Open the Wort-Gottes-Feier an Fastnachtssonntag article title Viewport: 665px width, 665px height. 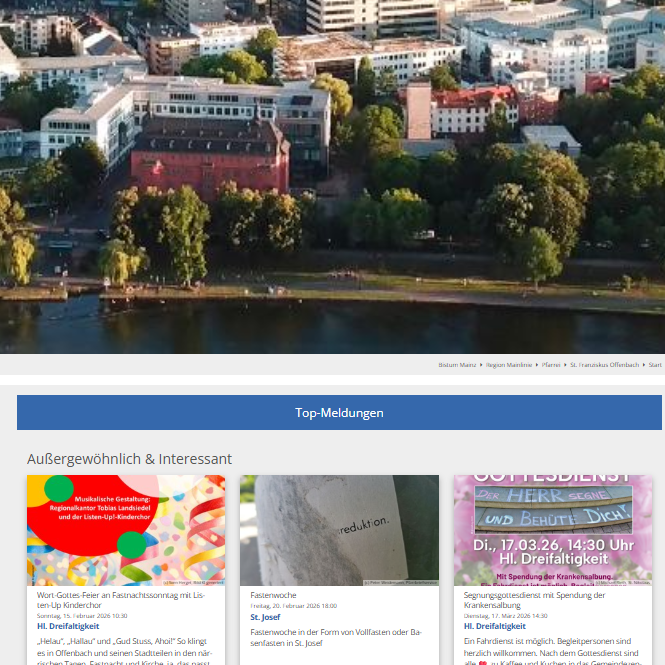(125, 599)
